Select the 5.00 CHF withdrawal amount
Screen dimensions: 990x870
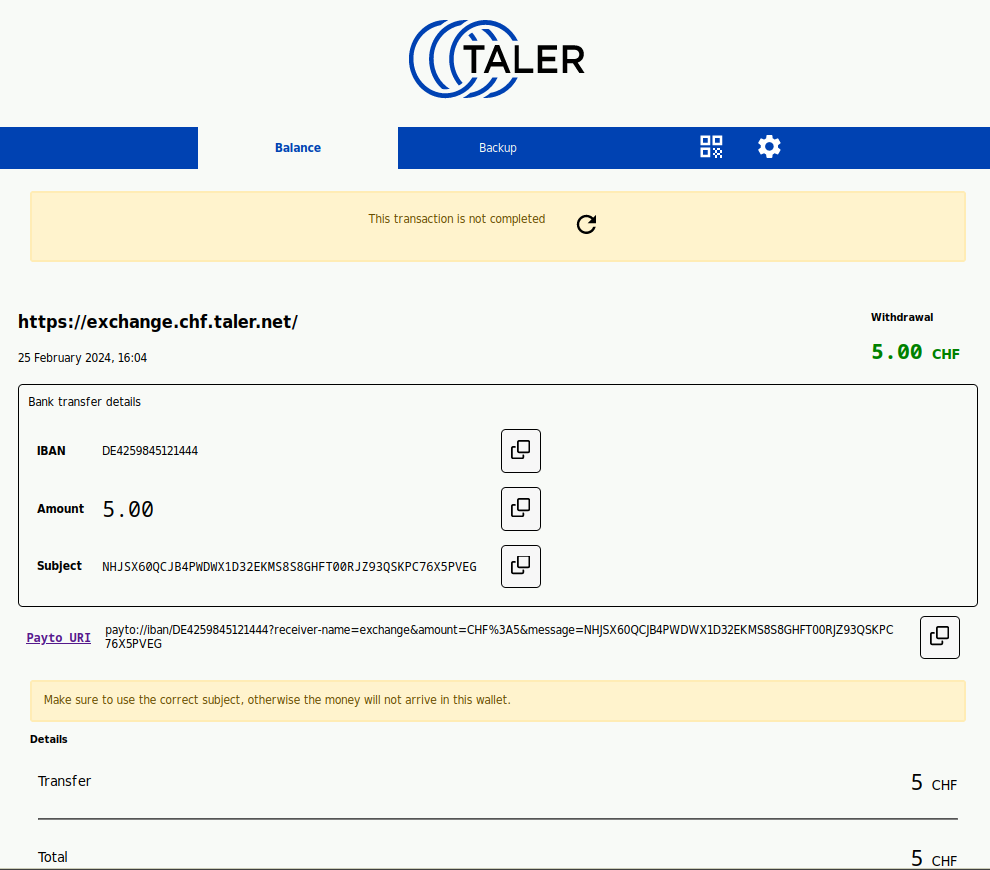[x=914, y=352]
